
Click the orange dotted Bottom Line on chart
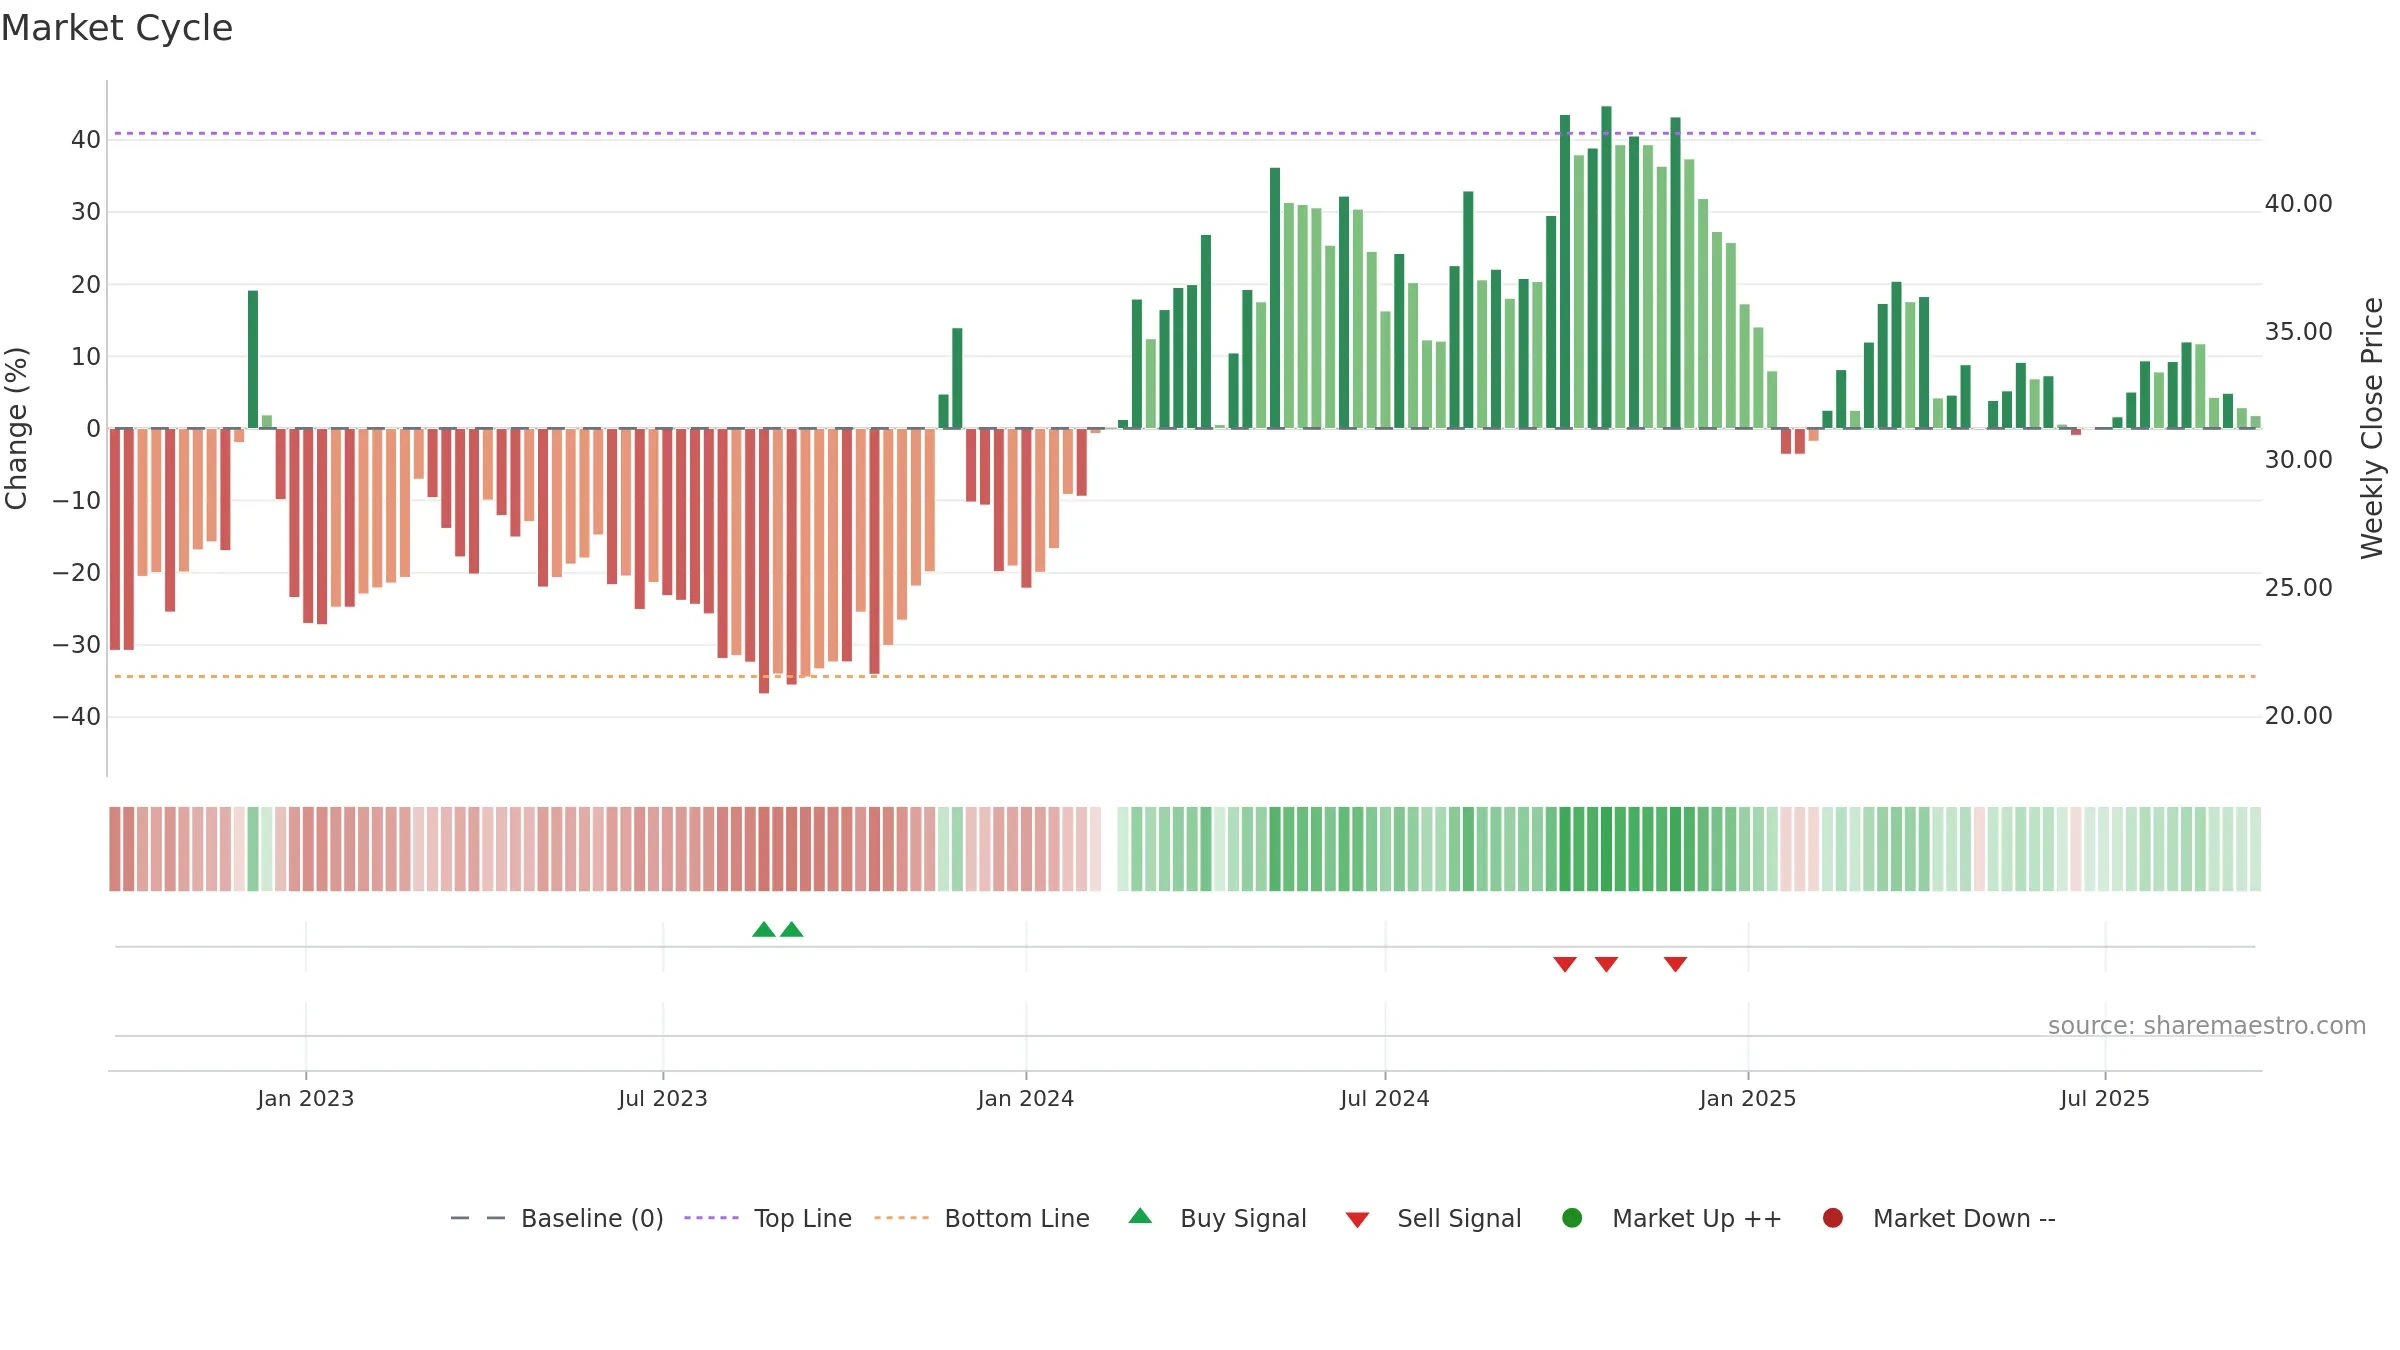tap(1185, 677)
